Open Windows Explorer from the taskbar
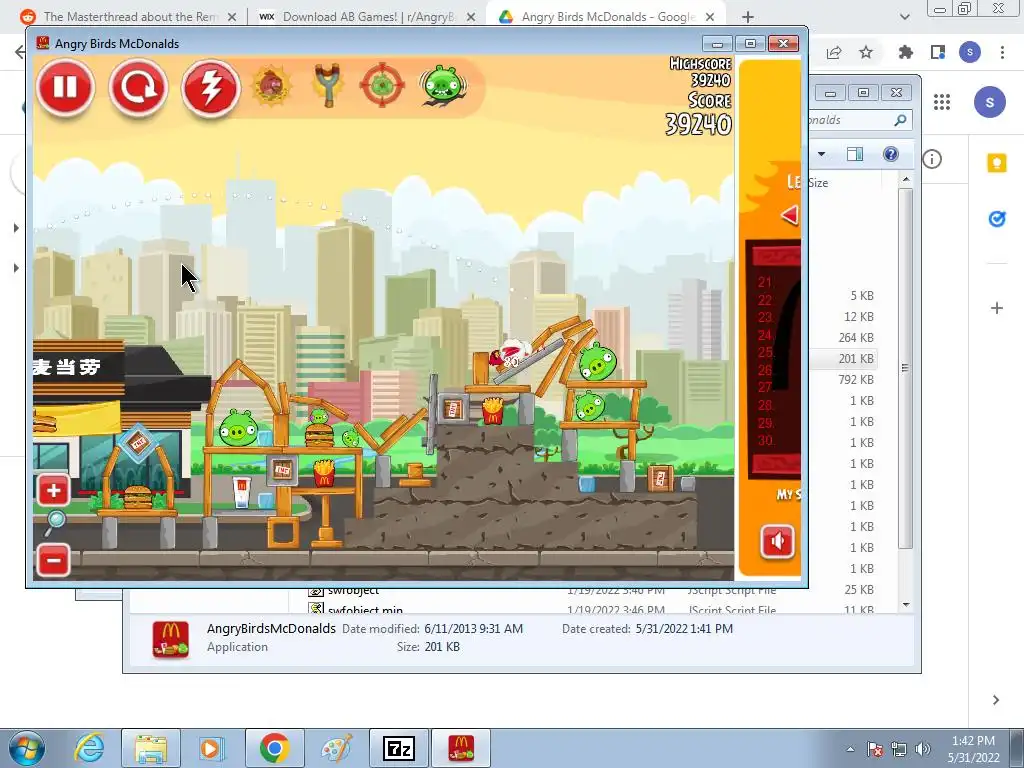The width and height of the screenshot is (1024, 768). tap(150, 748)
